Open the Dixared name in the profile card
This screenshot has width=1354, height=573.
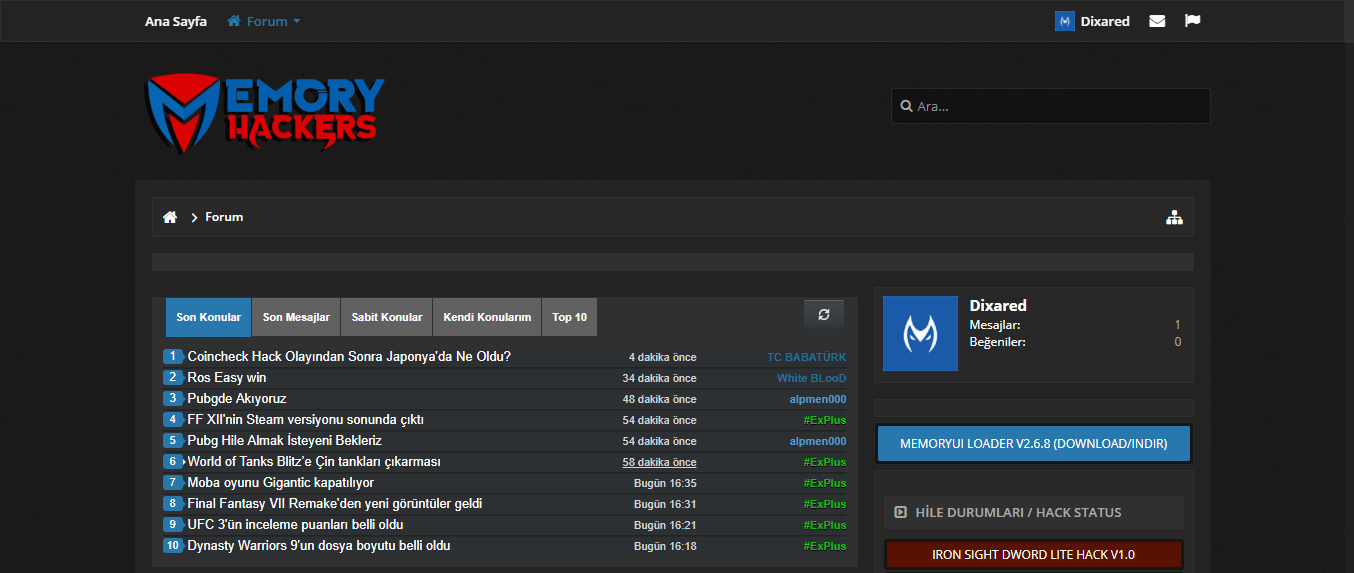(x=998, y=305)
